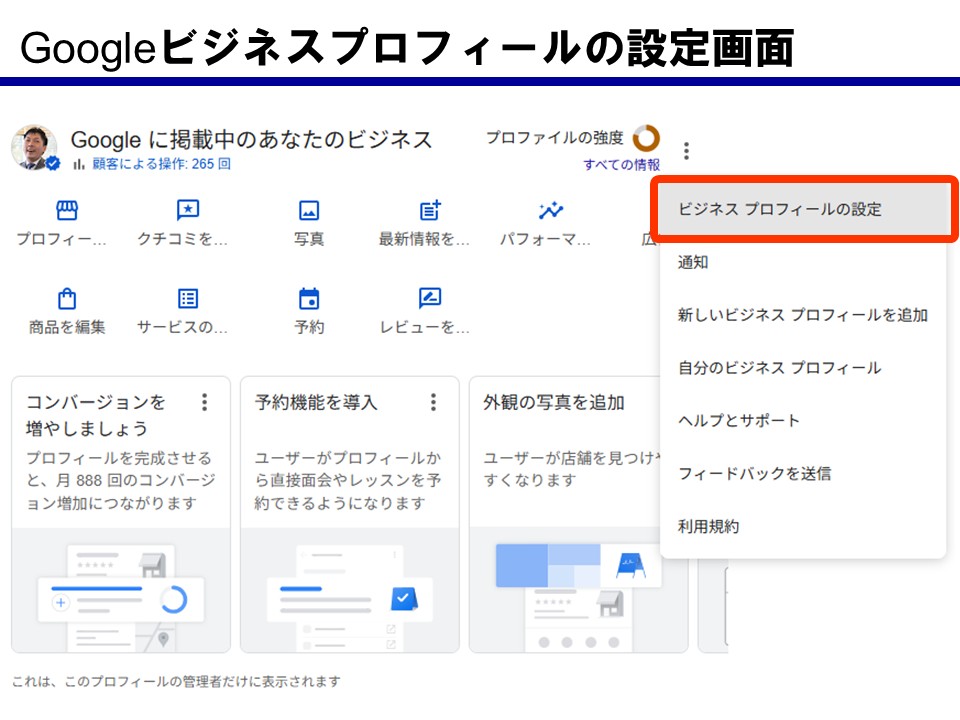The width and height of the screenshot is (960, 720).
Task: Click the edit products shopping bag icon
Action: click(67, 299)
